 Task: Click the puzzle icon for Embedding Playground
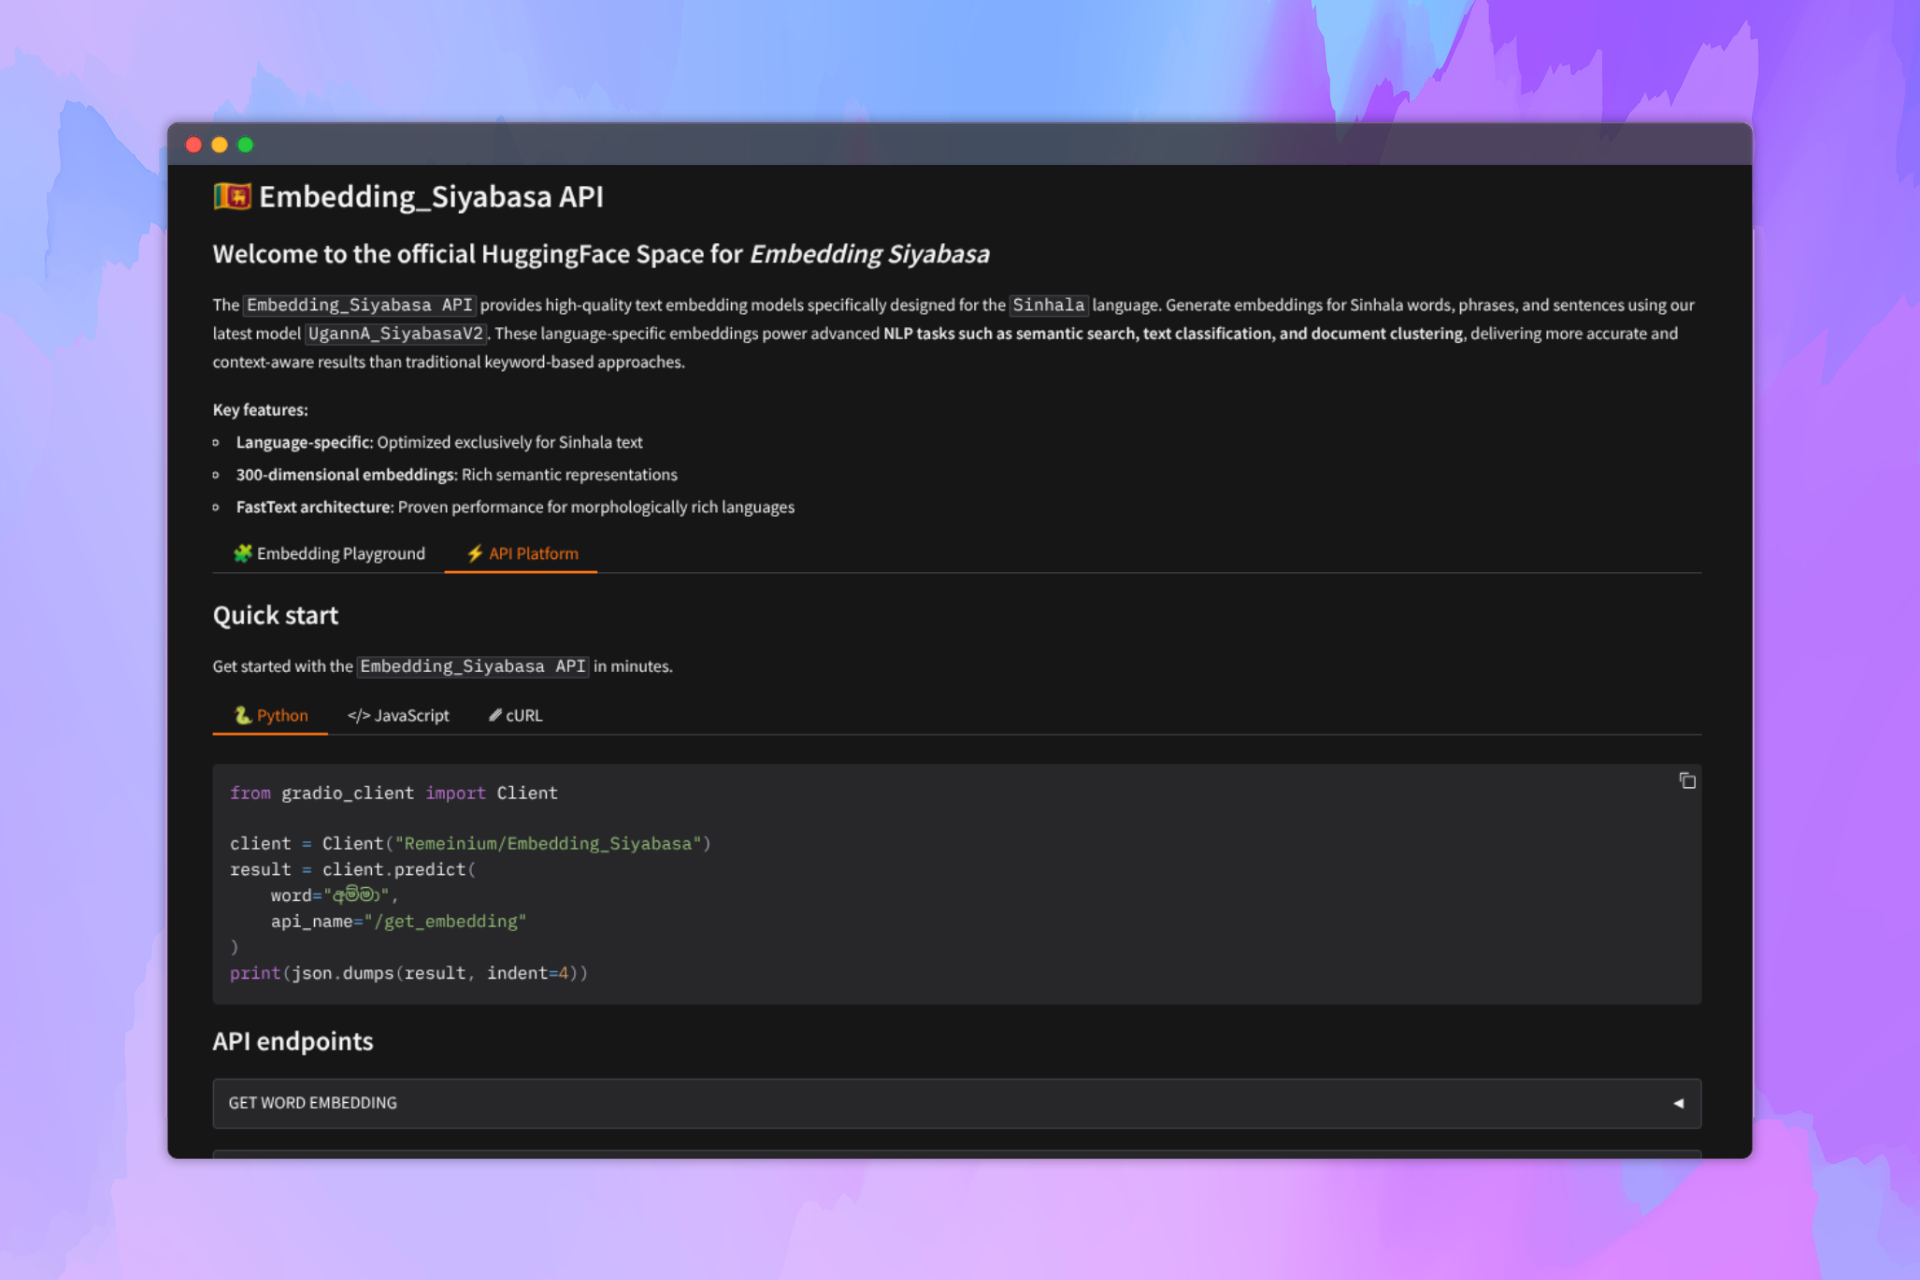pyautogui.click(x=242, y=553)
